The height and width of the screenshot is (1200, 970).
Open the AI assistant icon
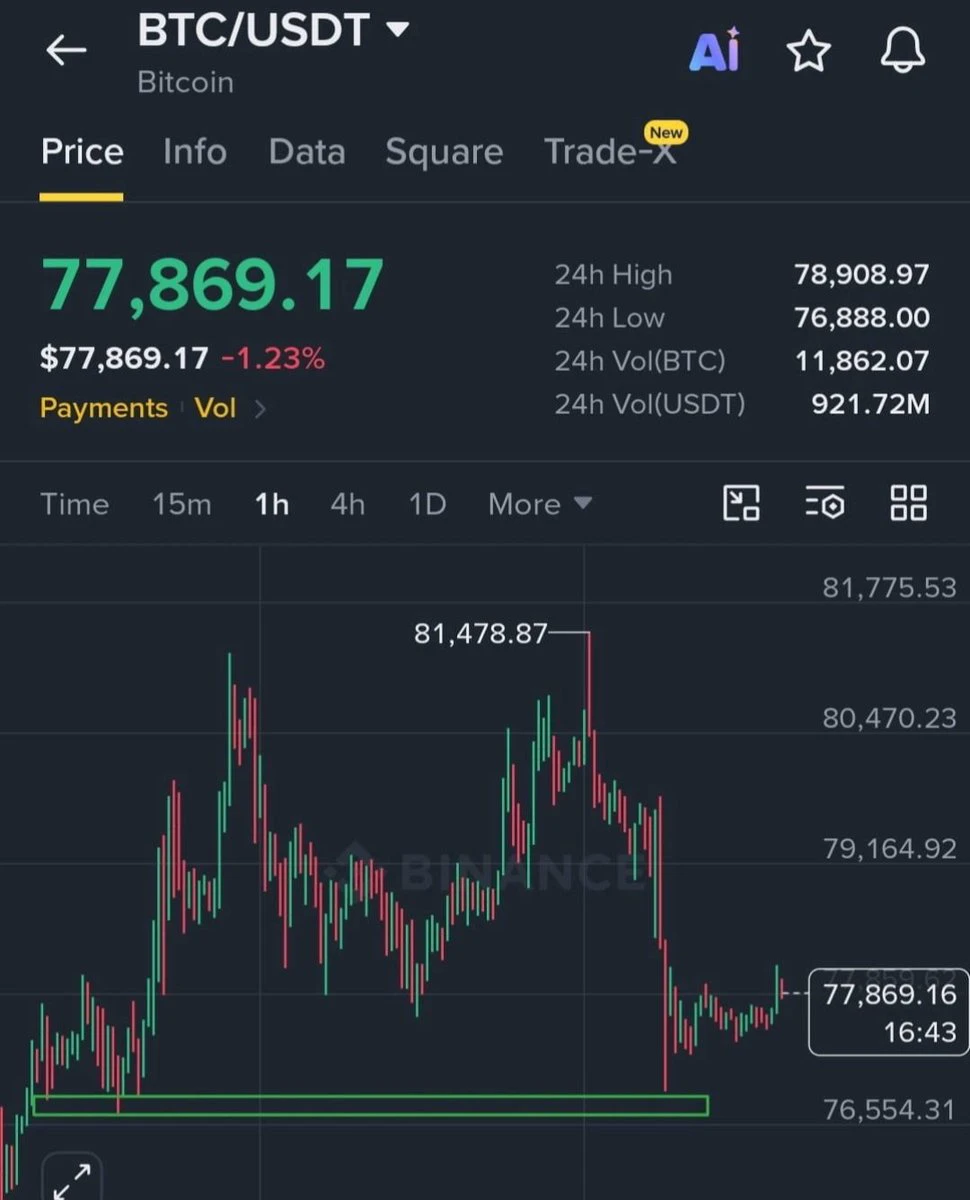(x=714, y=49)
